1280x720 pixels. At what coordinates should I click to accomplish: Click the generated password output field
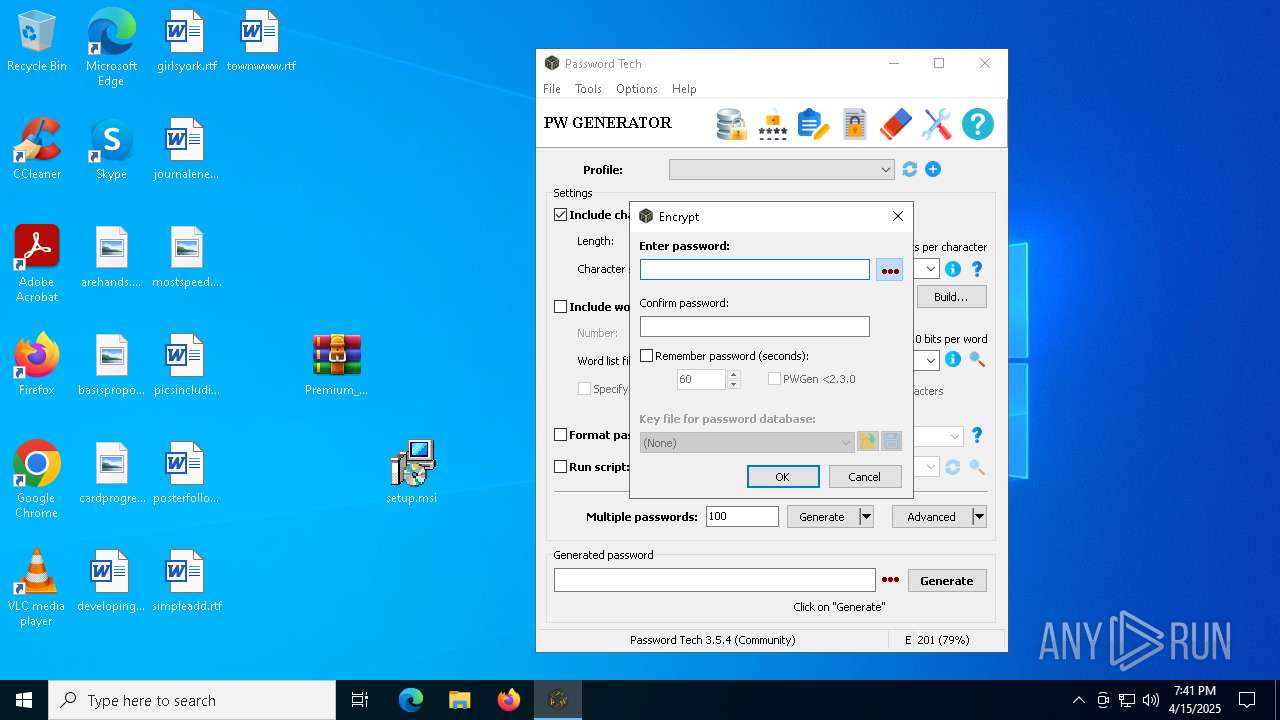coord(715,581)
